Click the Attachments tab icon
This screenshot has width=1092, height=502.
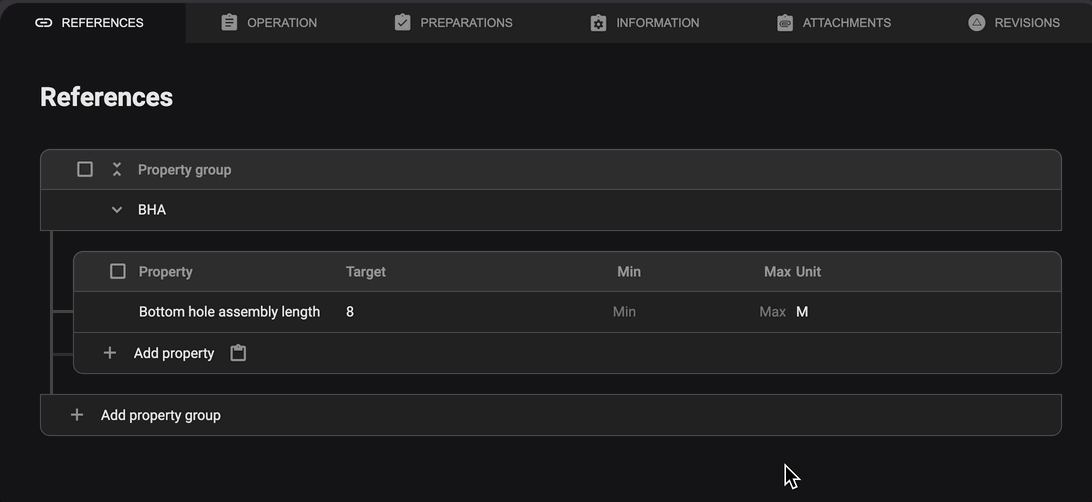[785, 23]
